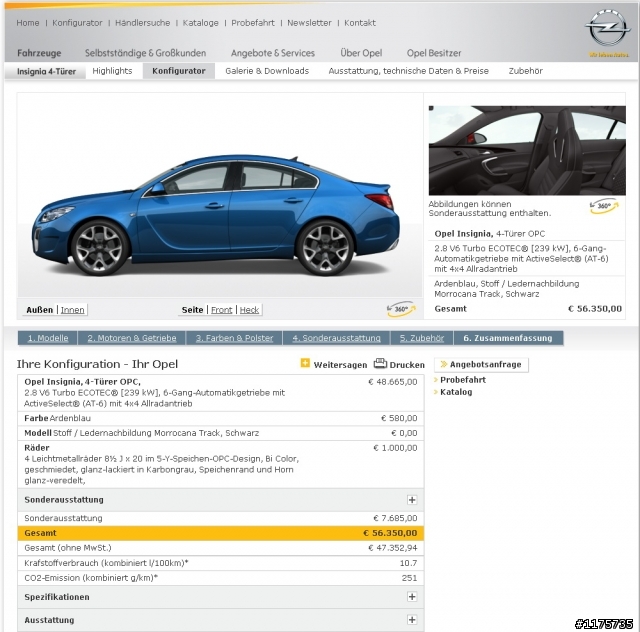The width and height of the screenshot is (640, 632).
Task: Select the Heck view
Action: (249, 310)
